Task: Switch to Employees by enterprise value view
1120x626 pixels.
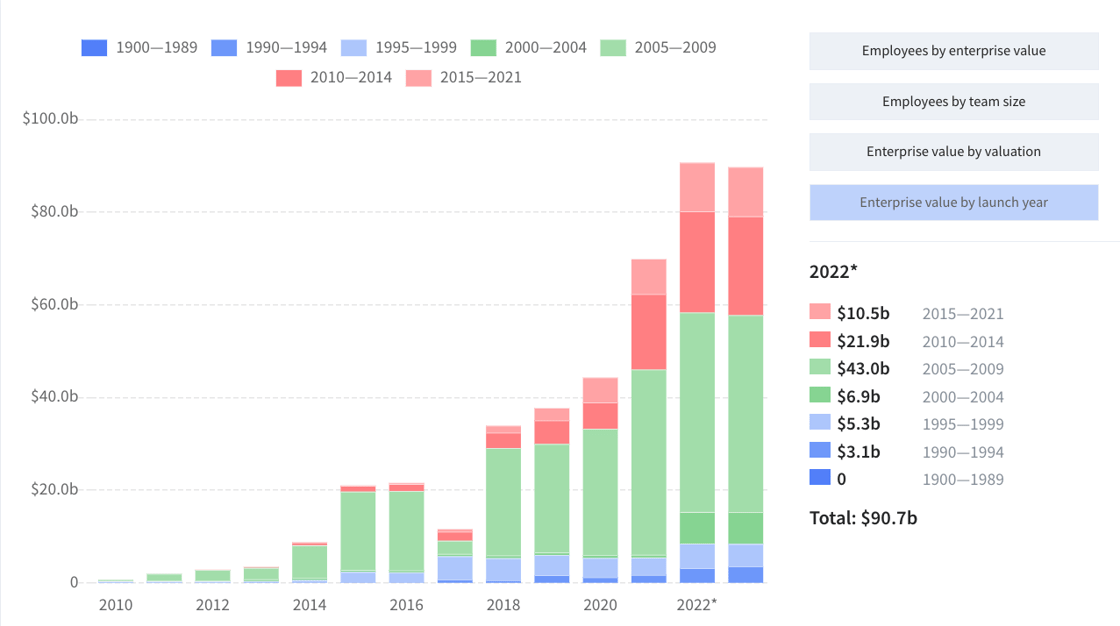Action: 954,51
